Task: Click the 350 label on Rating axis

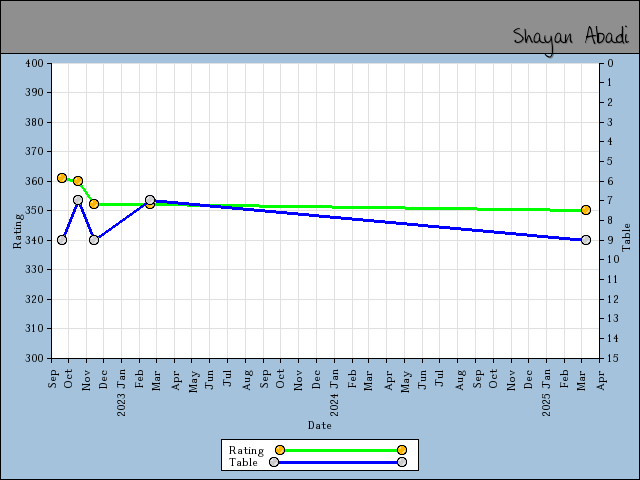Action: click(x=34, y=211)
